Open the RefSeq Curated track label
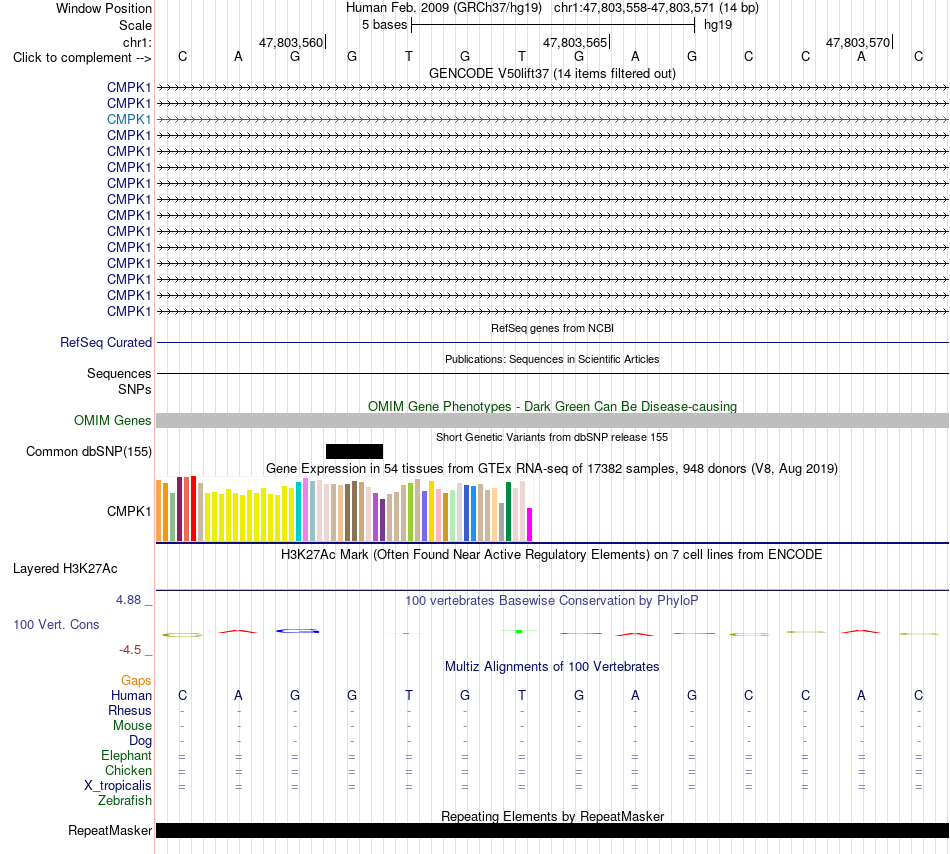Viewport: 950px width, 854px height. 106,342
